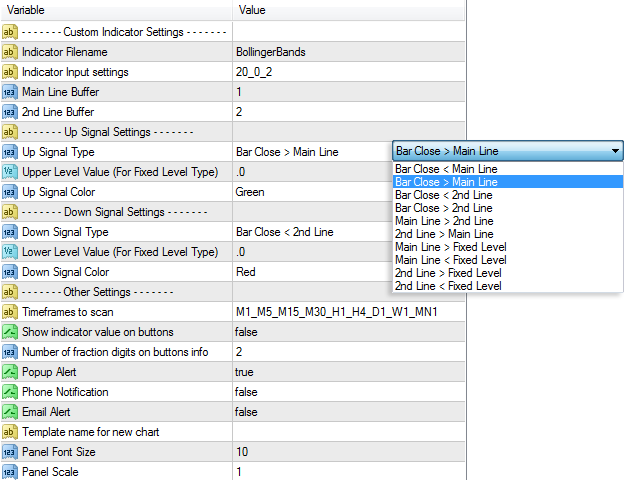Click the icon beside Indicator Filename
Screen dimensions: 640x480
coord(10,52)
